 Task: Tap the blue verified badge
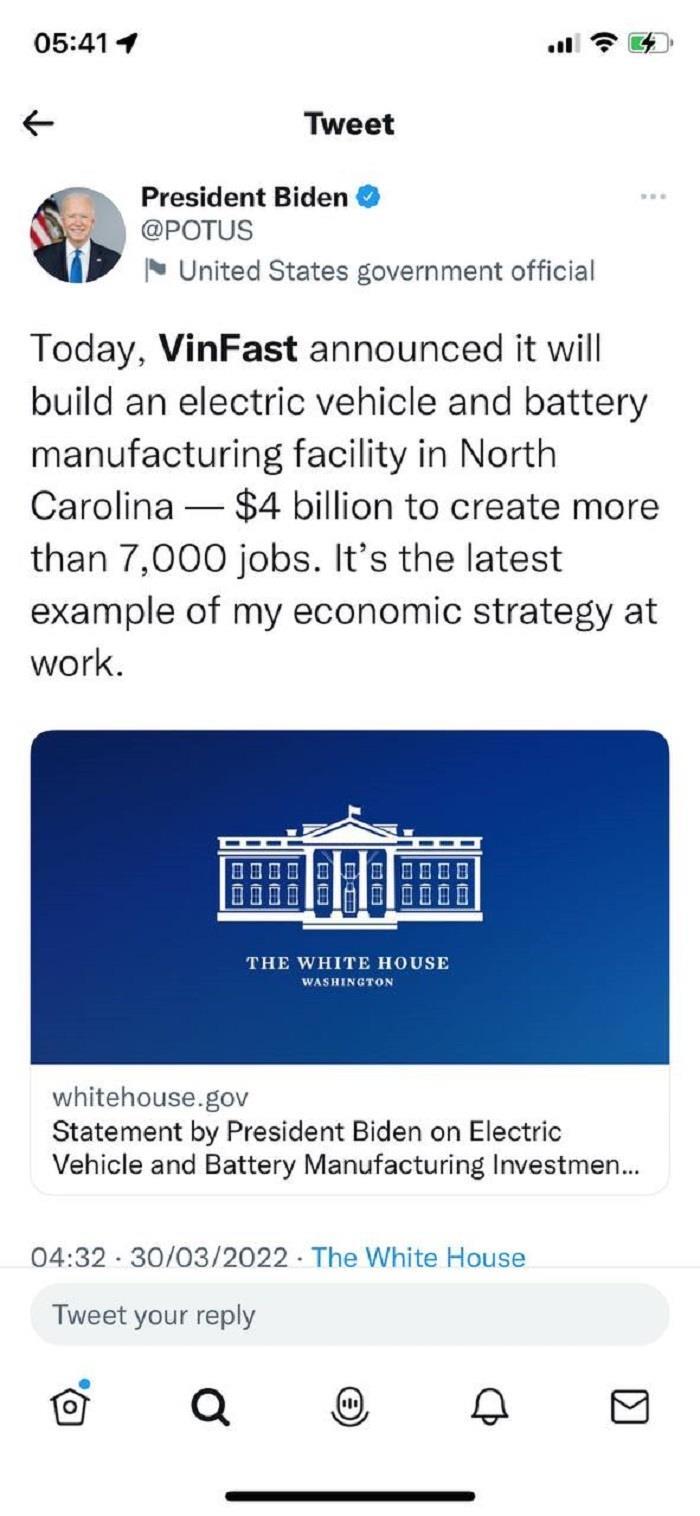click(367, 197)
